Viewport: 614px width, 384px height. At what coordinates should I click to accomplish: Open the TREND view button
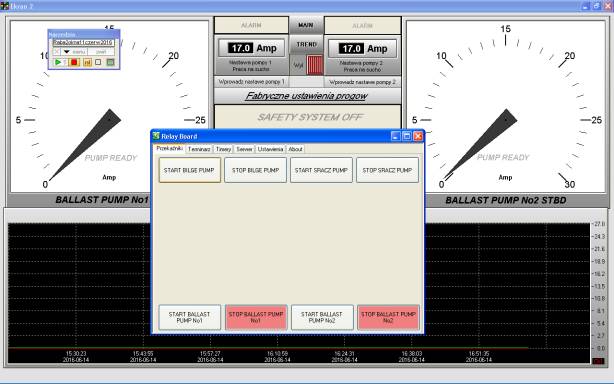306,44
